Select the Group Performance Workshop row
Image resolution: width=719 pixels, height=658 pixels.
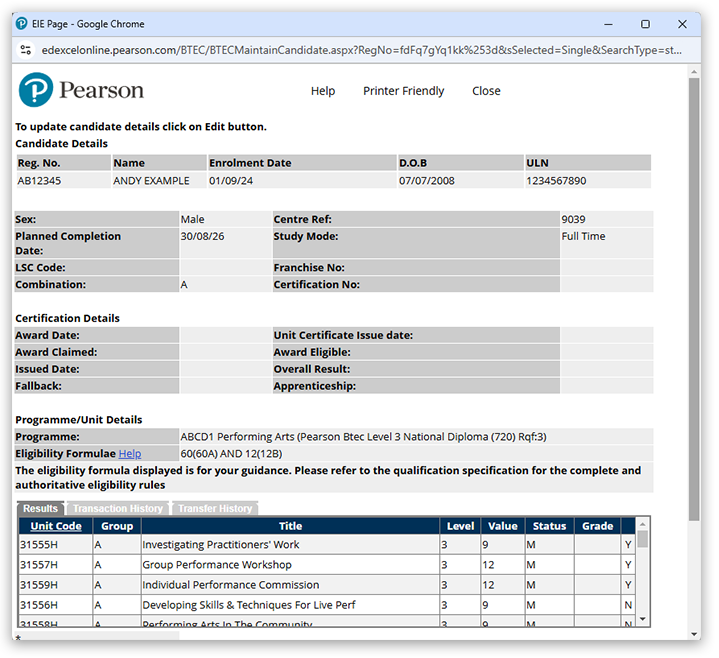point(290,565)
